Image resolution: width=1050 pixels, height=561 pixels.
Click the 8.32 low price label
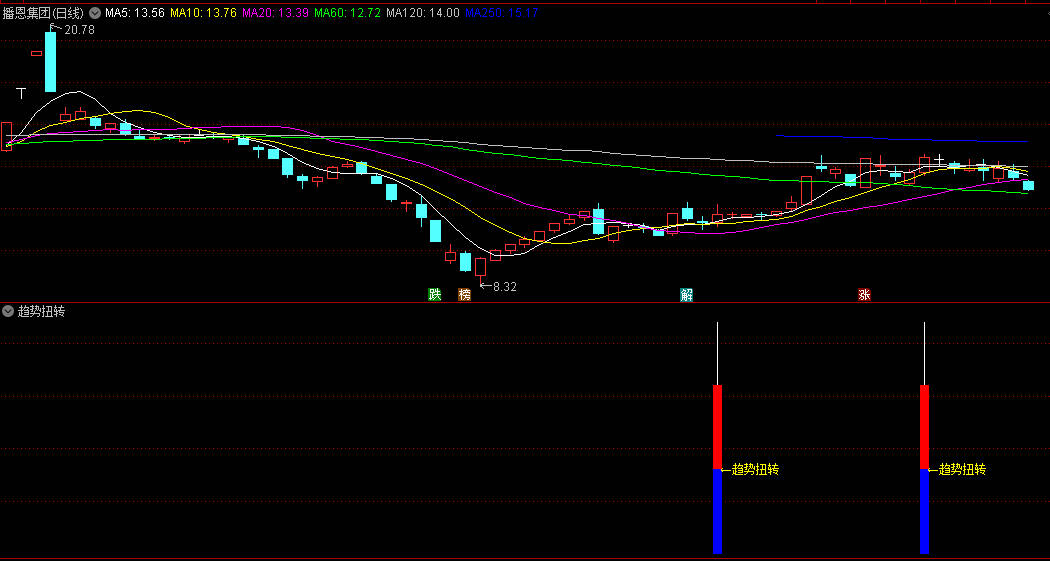pyautogui.click(x=505, y=287)
